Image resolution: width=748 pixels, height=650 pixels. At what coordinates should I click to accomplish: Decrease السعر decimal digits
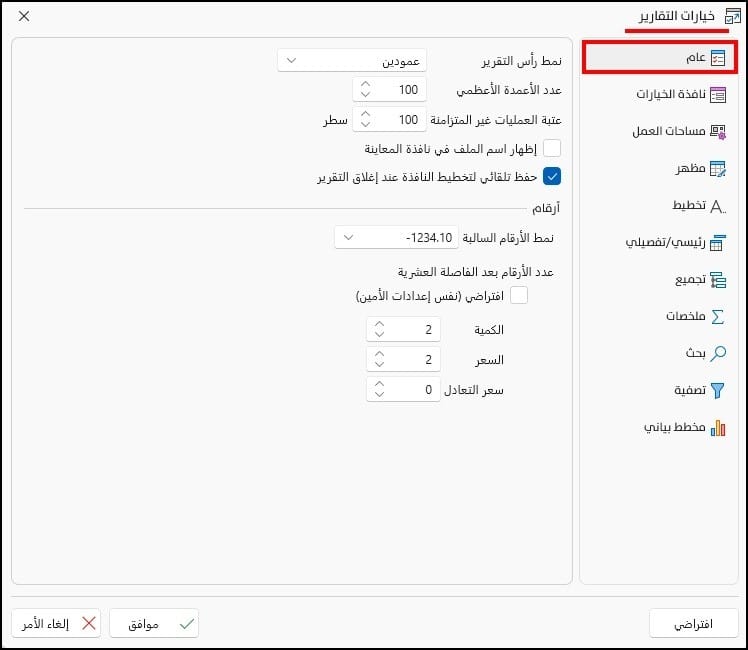click(x=379, y=364)
